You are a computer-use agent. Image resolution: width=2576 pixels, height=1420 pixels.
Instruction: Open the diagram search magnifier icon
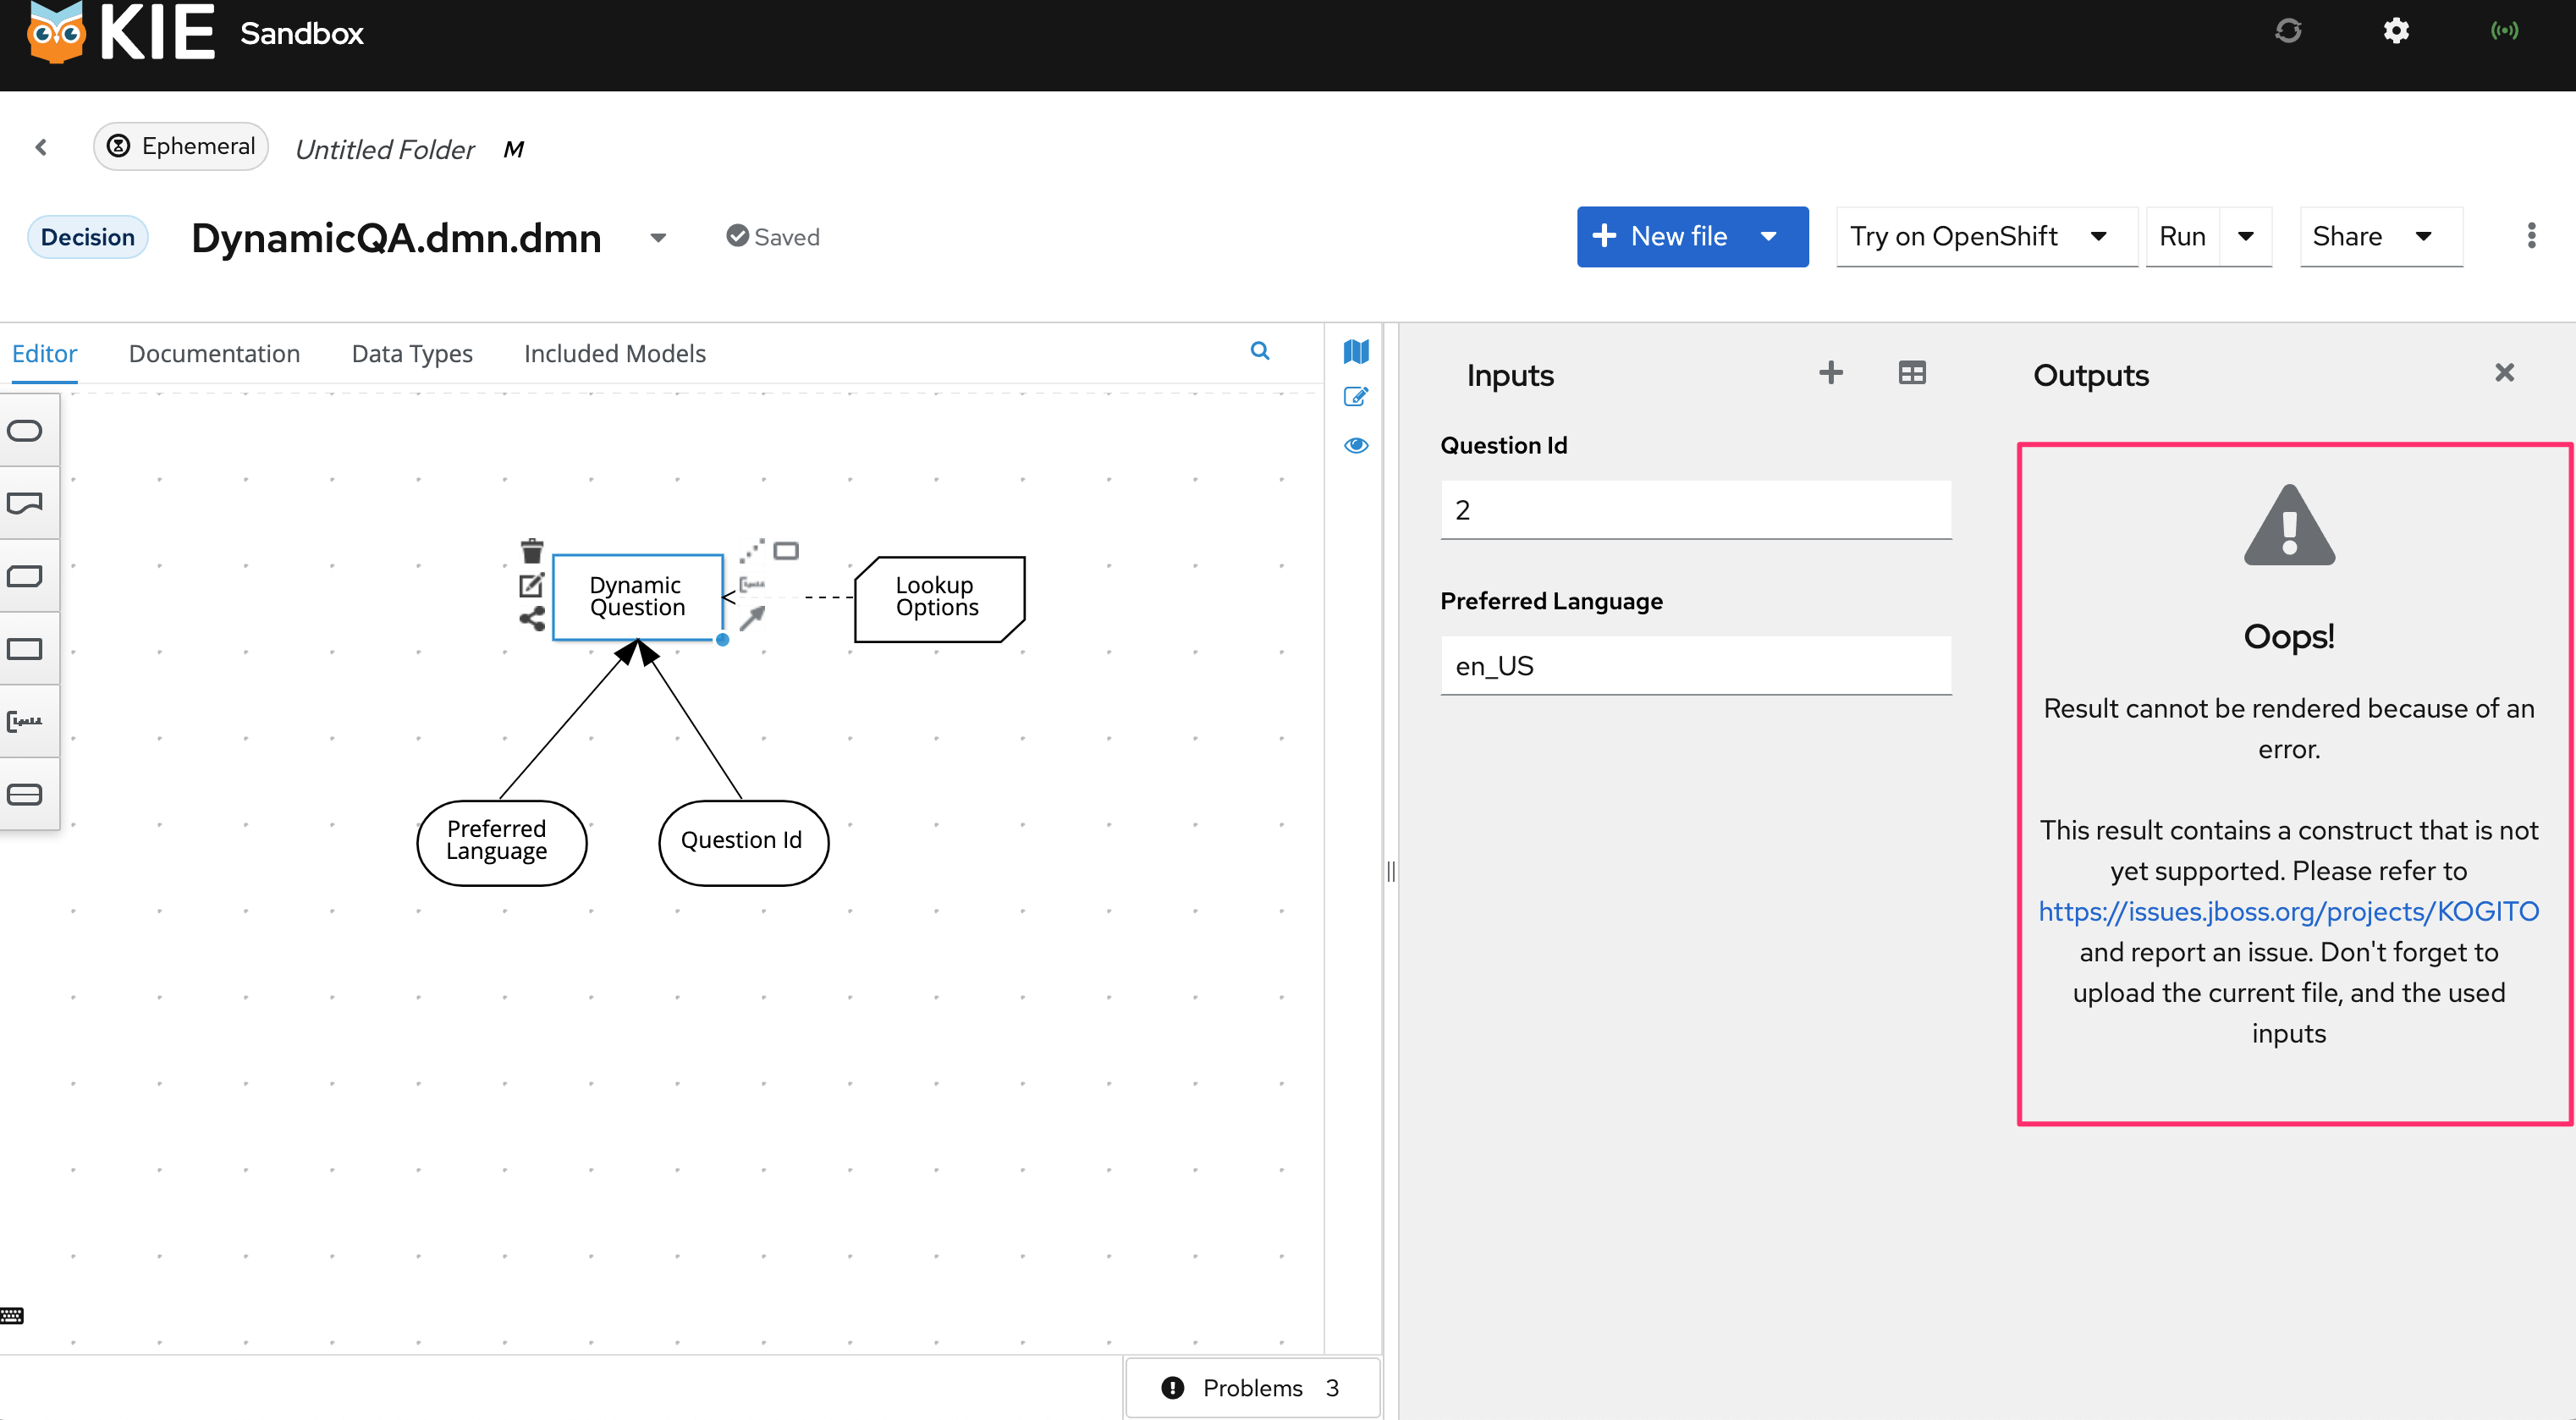1260,351
